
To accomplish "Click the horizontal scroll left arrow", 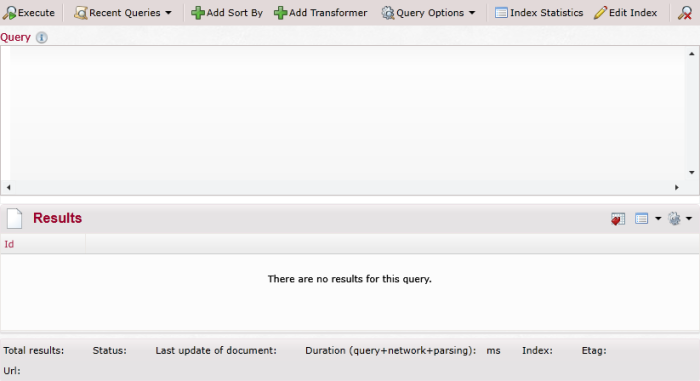I will click(x=8, y=187).
